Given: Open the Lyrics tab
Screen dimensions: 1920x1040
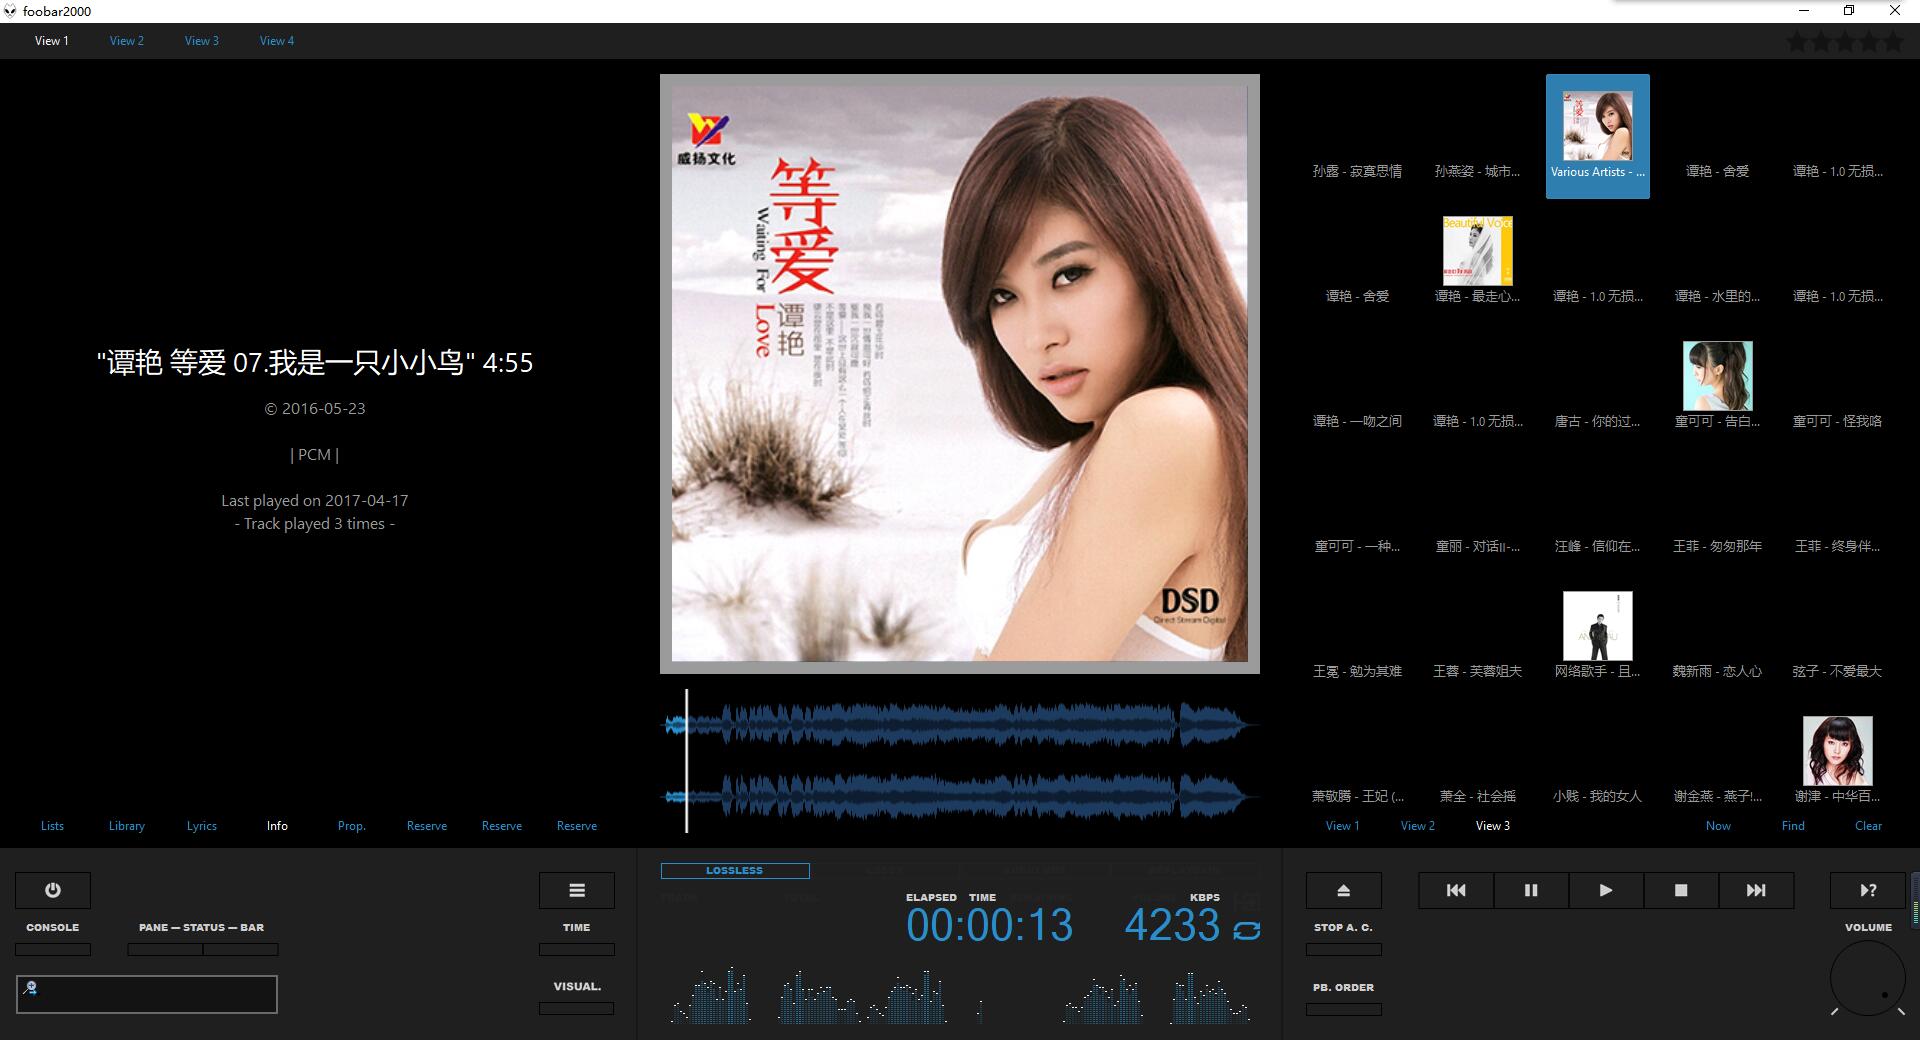Looking at the screenshot, I should (x=202, y=826).
